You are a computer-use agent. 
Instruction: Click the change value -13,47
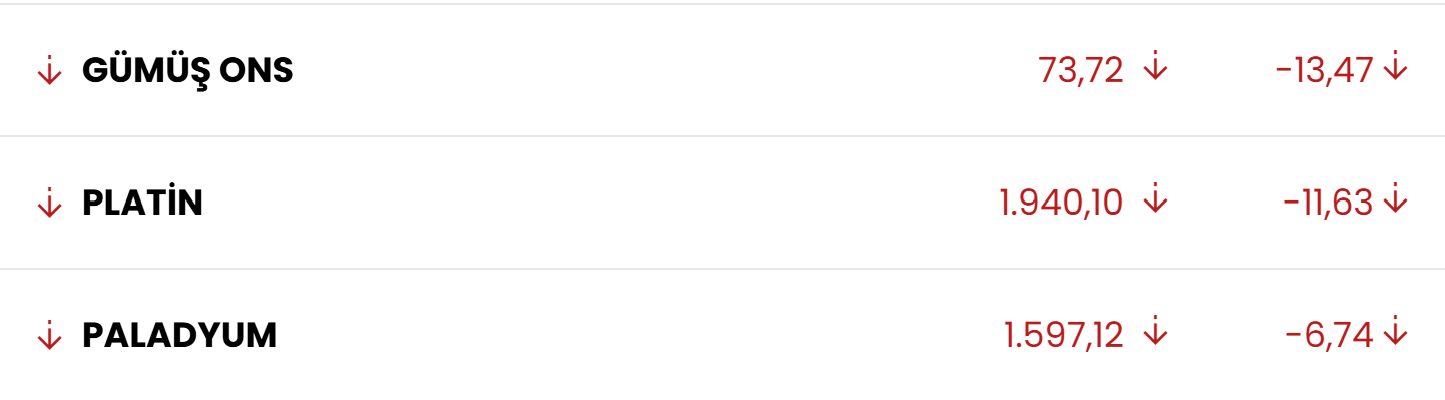coord(1325,70)
